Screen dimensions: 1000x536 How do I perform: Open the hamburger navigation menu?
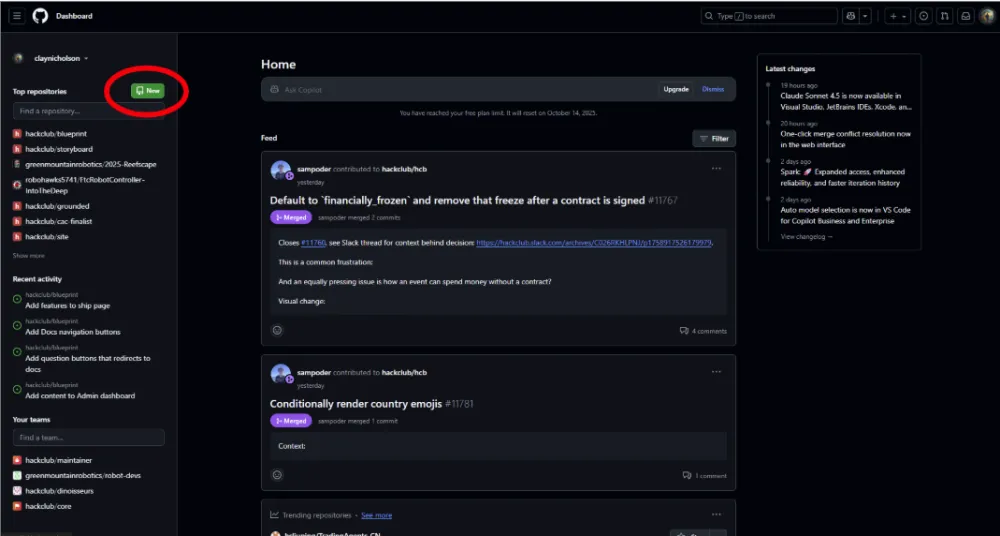click(x=17, y=16)
